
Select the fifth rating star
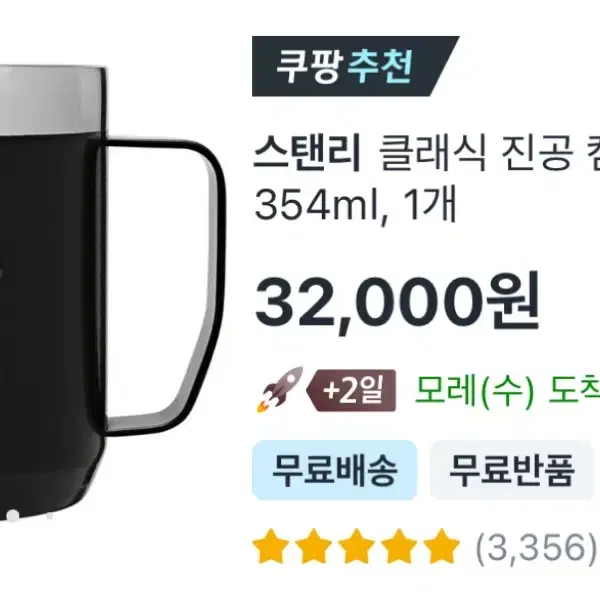pos(442,546)
